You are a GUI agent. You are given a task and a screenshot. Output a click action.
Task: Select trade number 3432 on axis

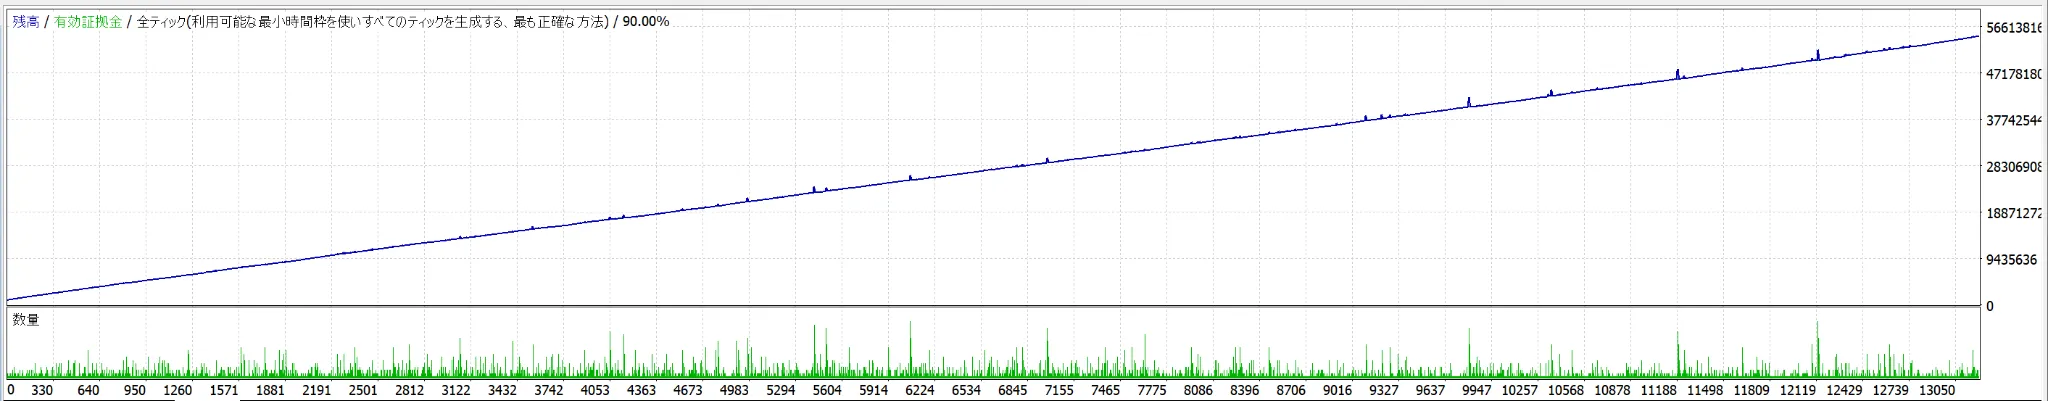(502, 390)
